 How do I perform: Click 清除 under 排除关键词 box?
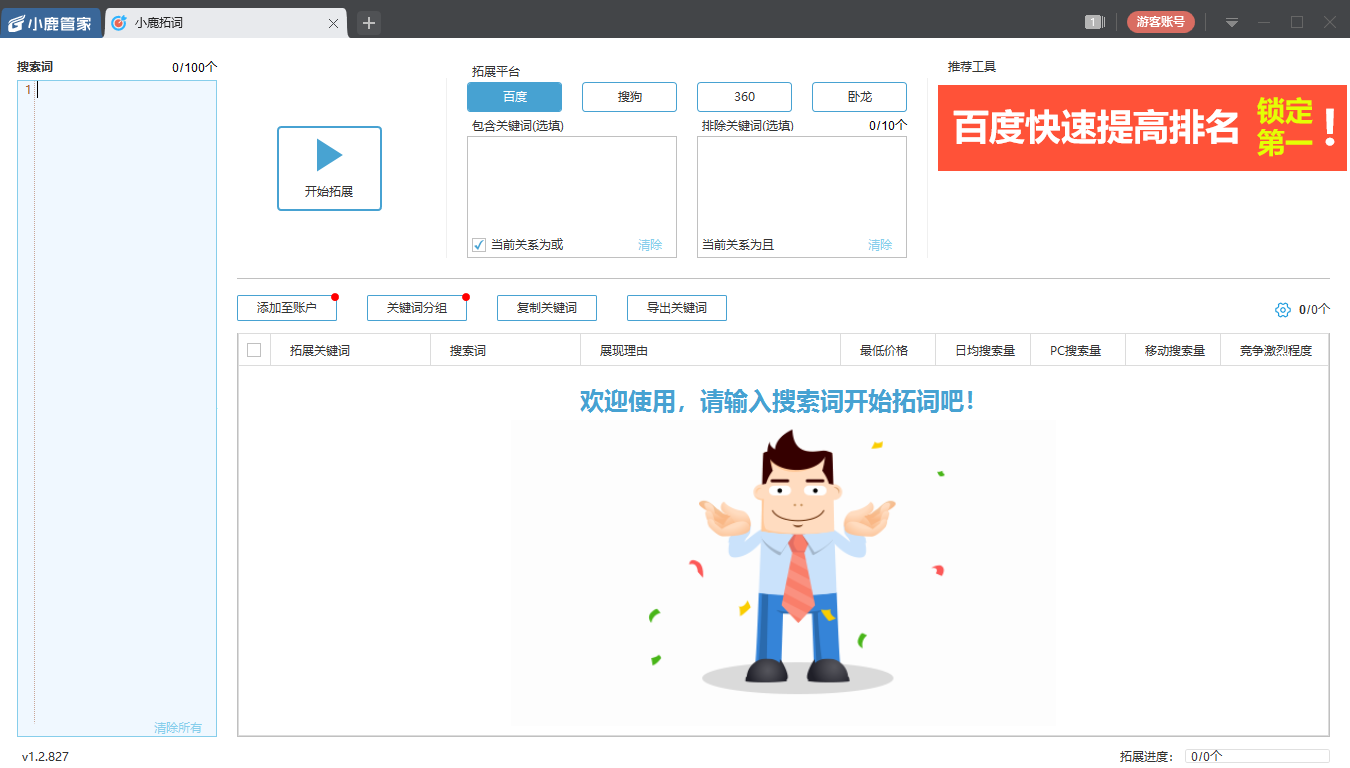click(x=880, y=245)
